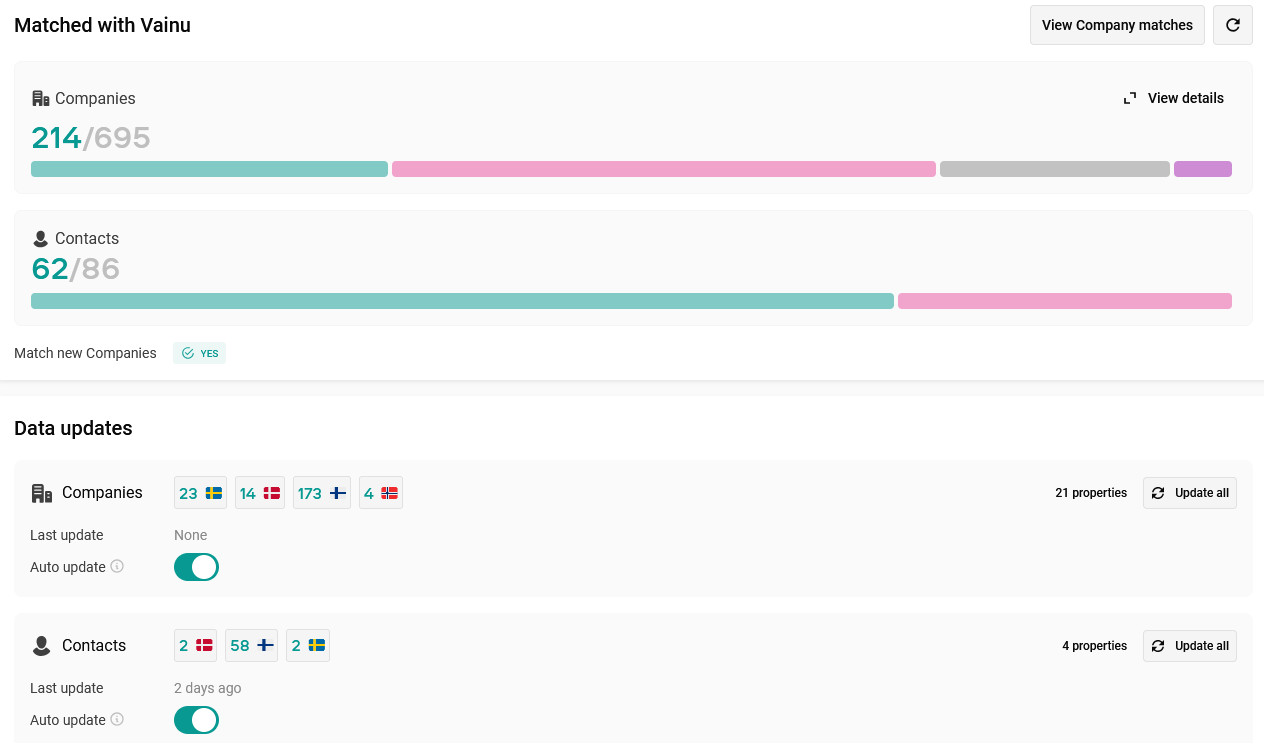Select the 173 Finland flag chip for Companies
Viewport: 1264px width, 743px height.
click(322, 493)
